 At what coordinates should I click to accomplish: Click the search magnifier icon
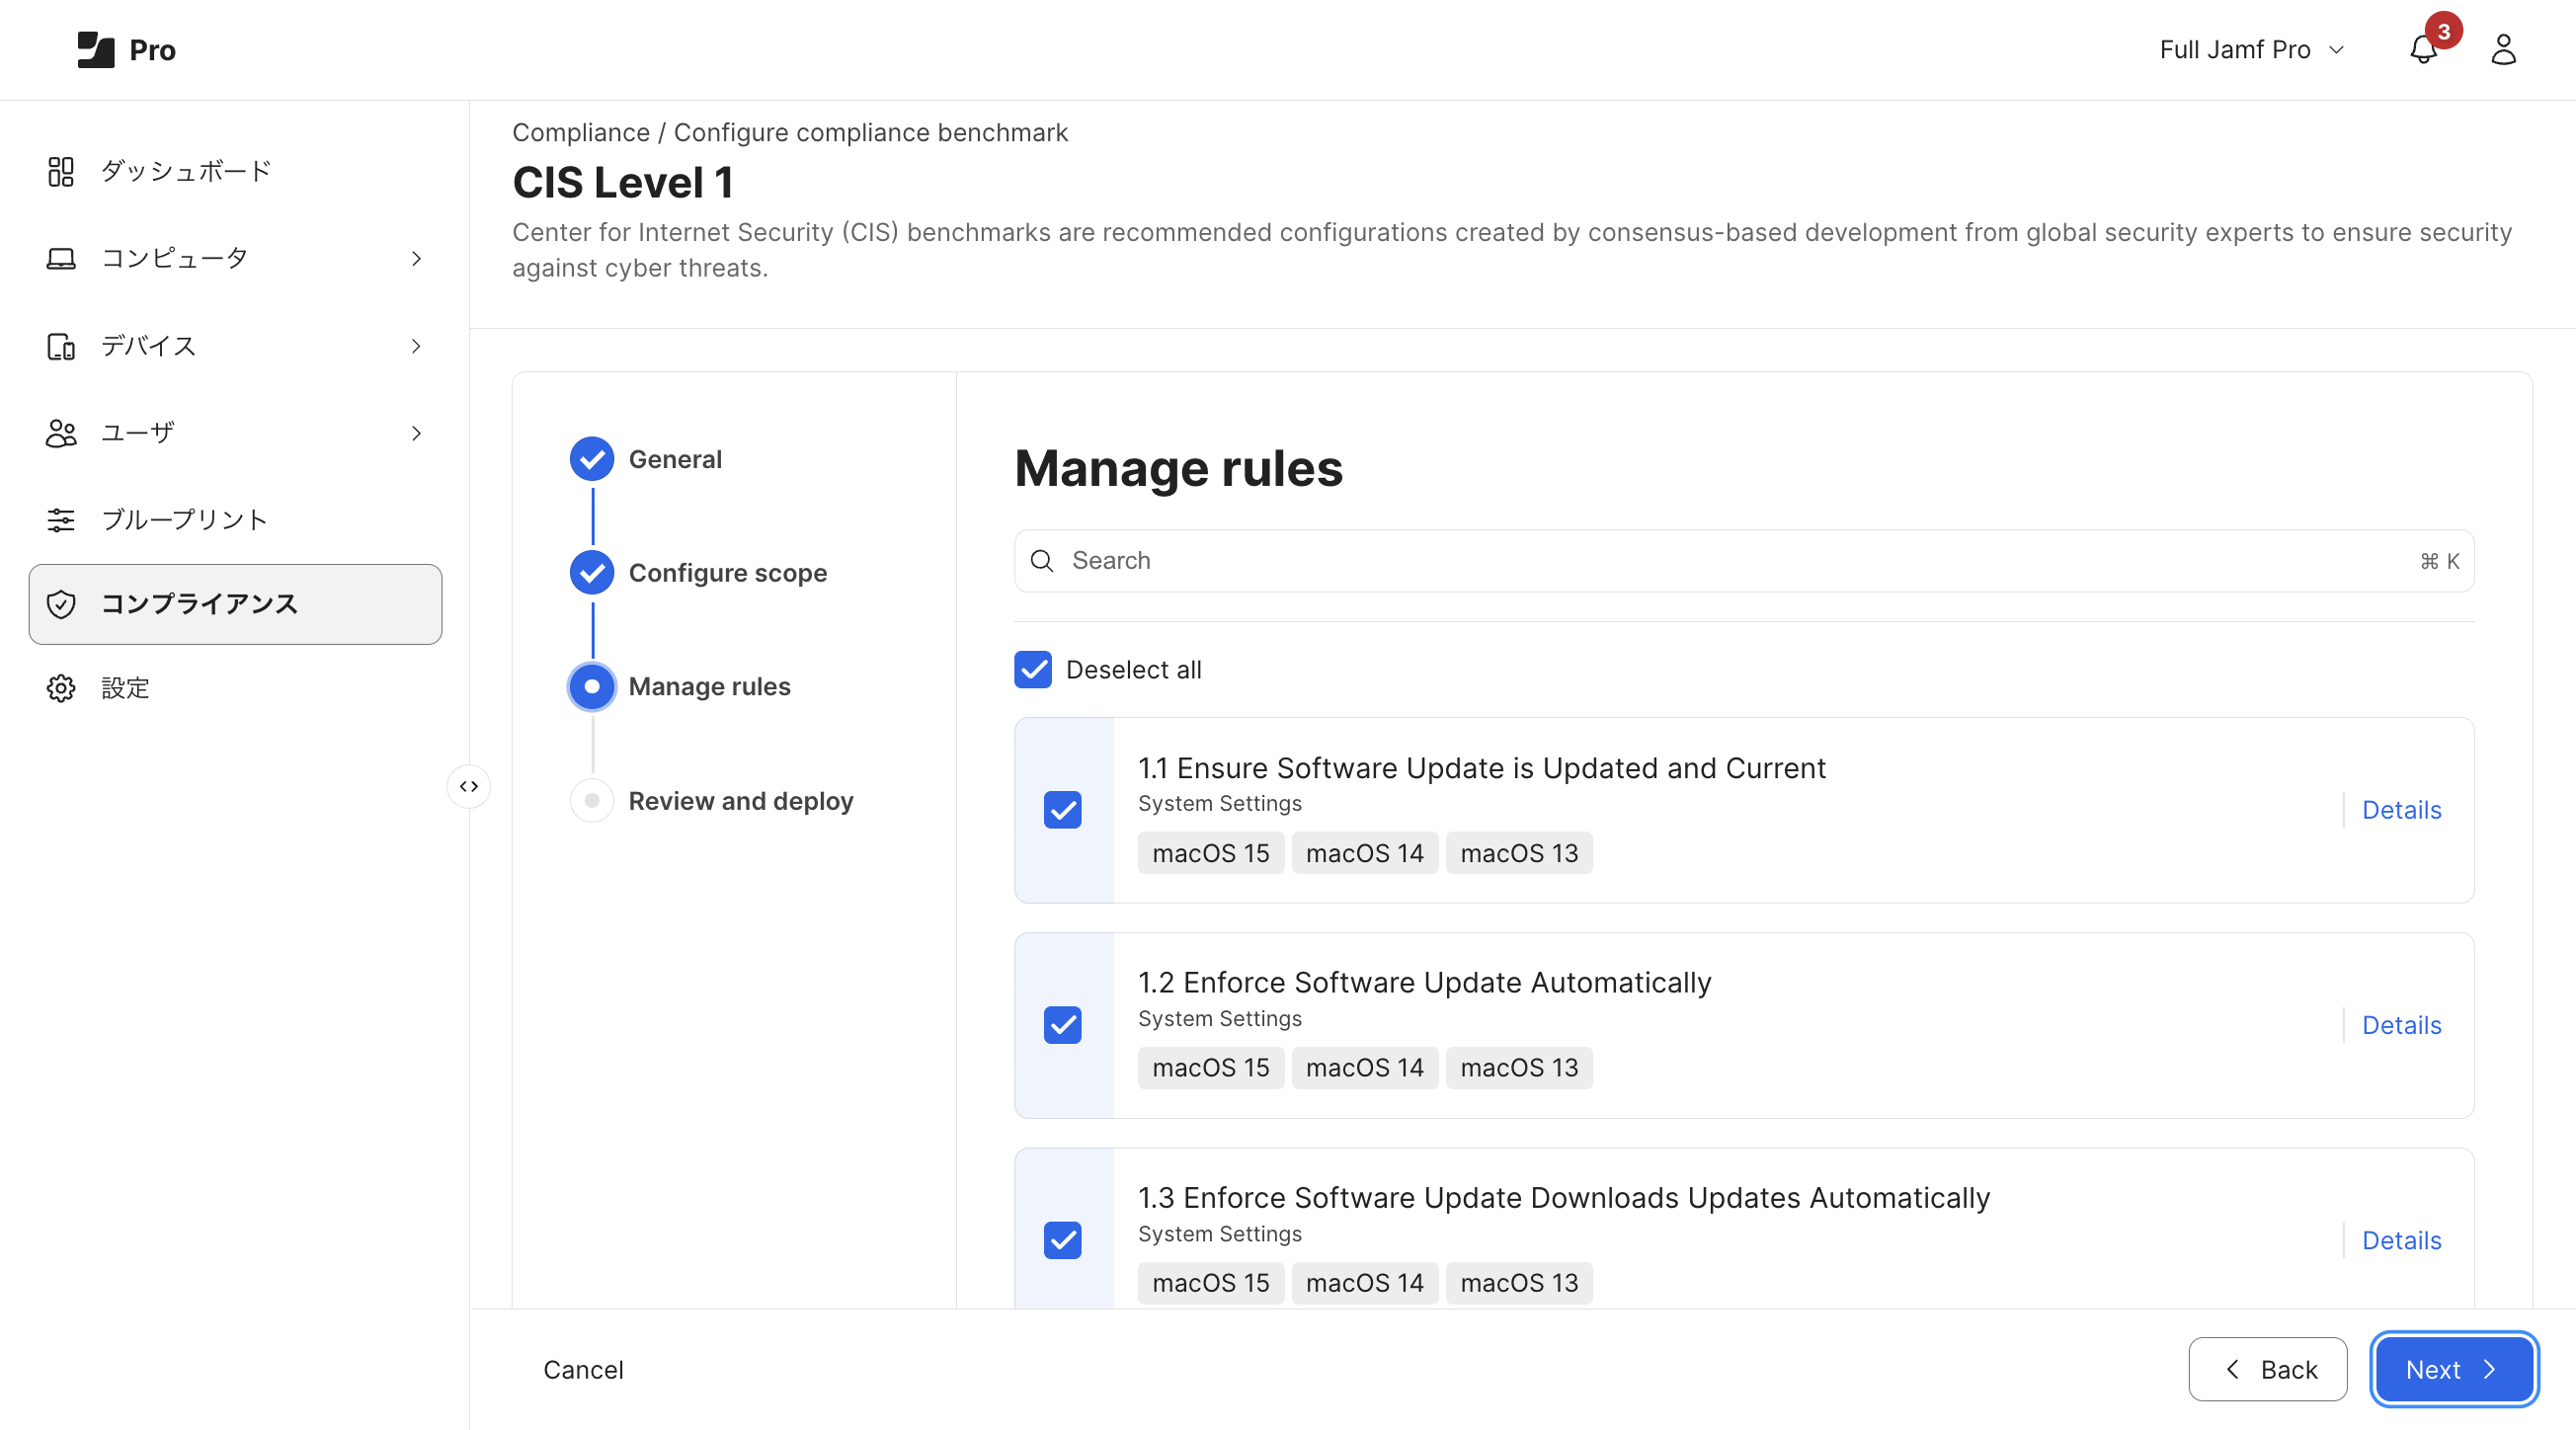(x=1042, y=561)
